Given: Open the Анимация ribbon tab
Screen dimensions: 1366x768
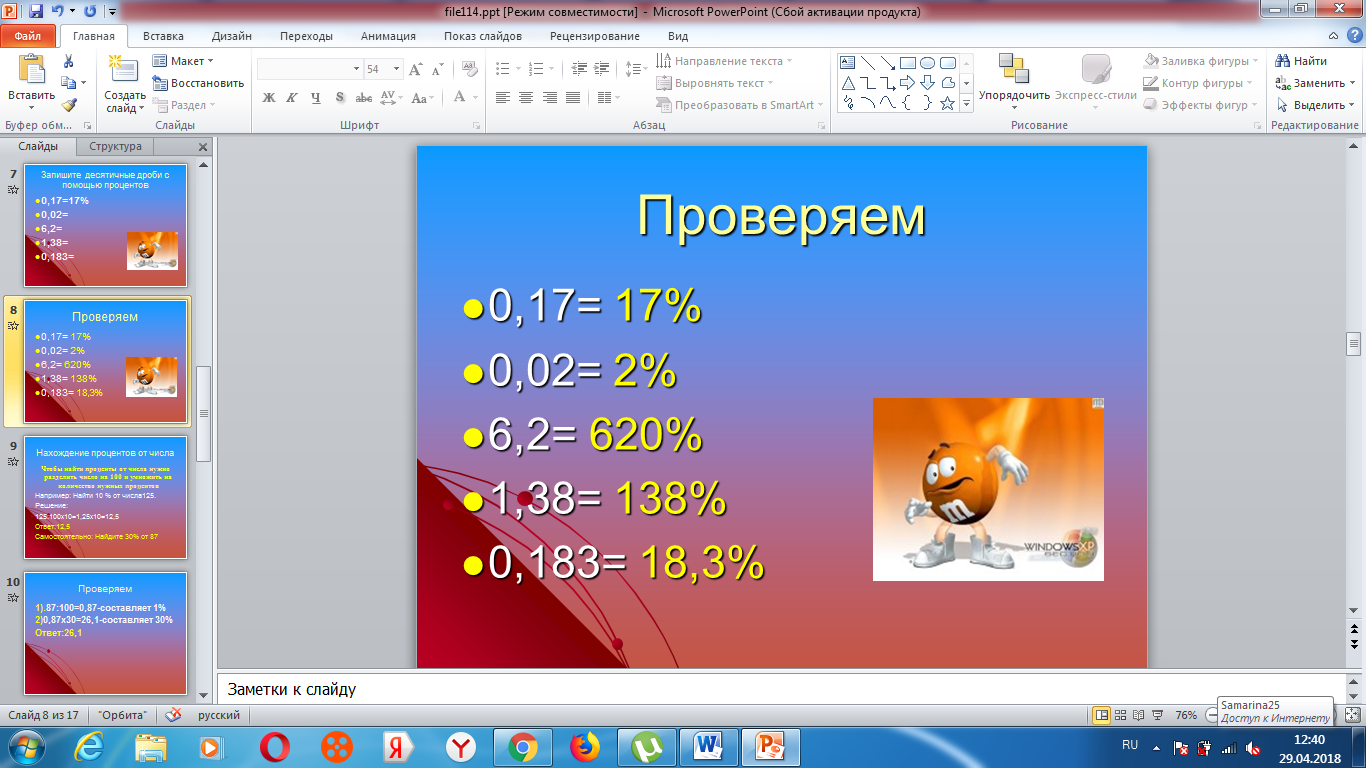Looking at the screenshot, I should click(x=389, y=36).
